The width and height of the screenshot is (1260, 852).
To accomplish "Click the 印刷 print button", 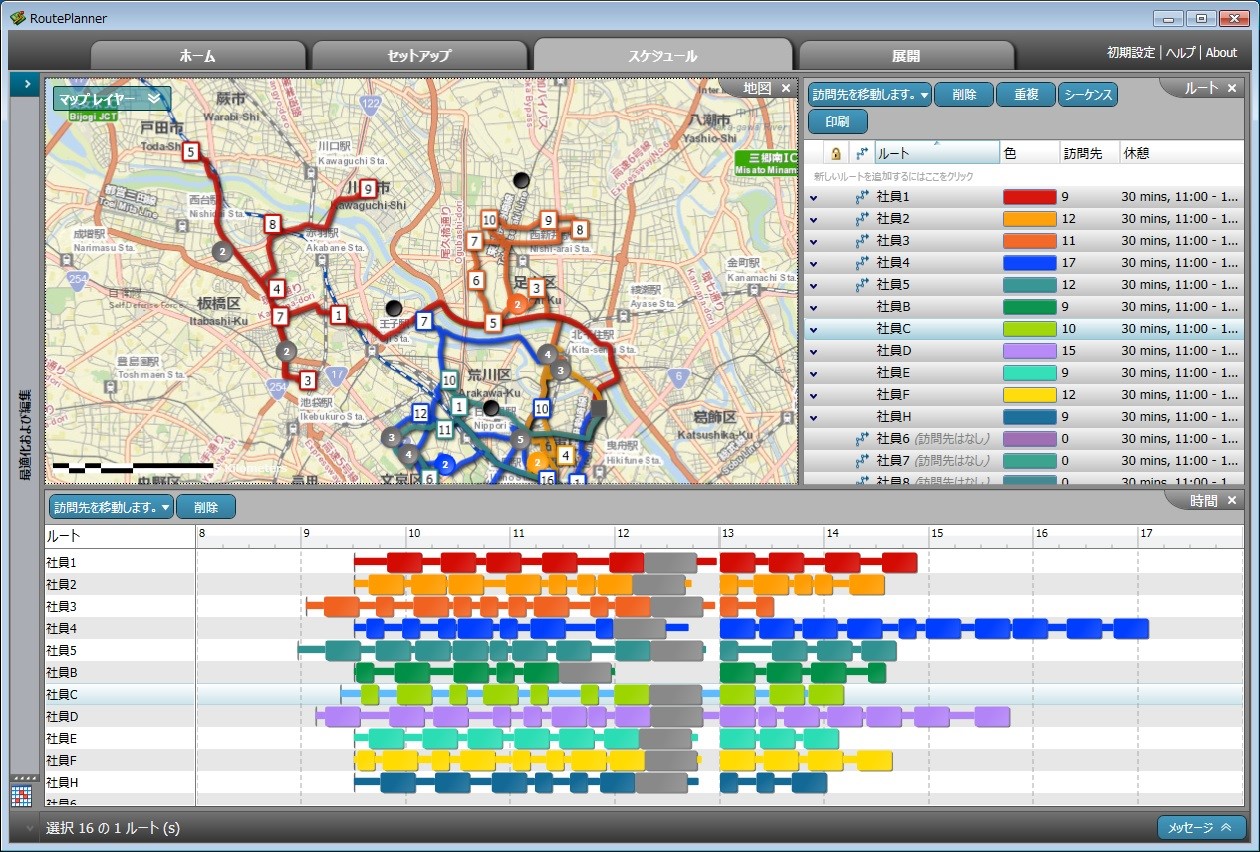I will tap(837, 122).
